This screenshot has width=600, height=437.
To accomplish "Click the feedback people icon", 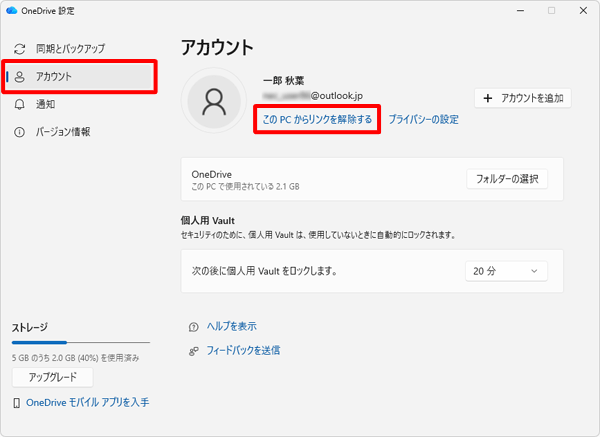I will click(x=194, y=351).
